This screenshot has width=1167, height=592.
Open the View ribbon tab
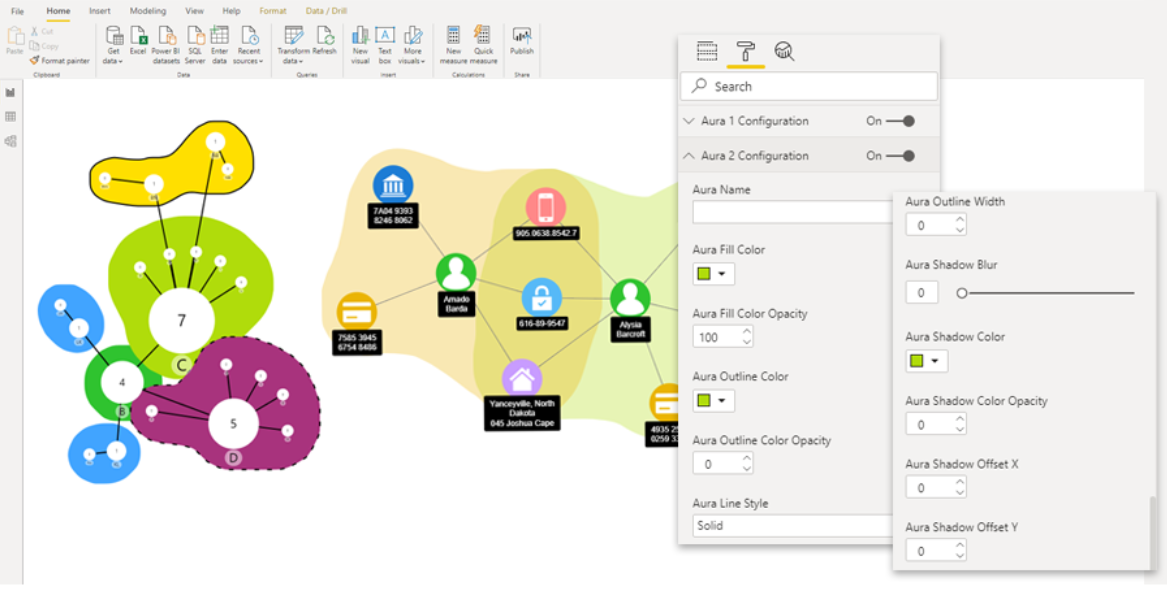point(194,11)
